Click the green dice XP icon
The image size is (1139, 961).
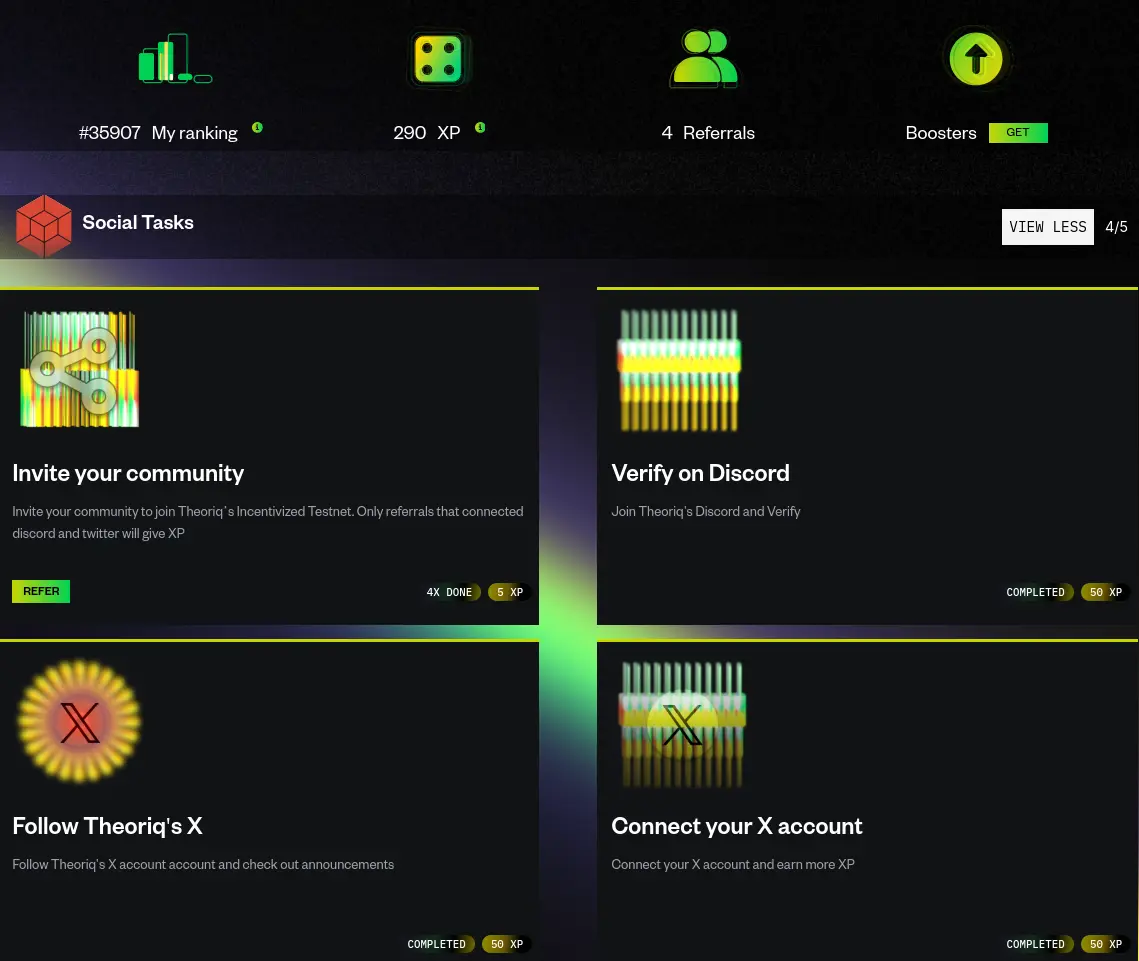pyautogui.click(x=438, y=59)
